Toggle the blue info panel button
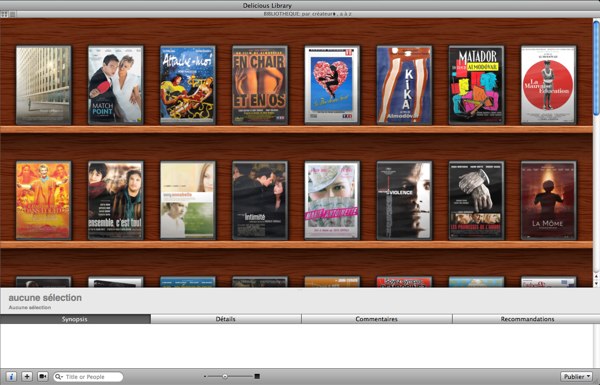This screenshot has width=600, height=385. tap(11, 377)
